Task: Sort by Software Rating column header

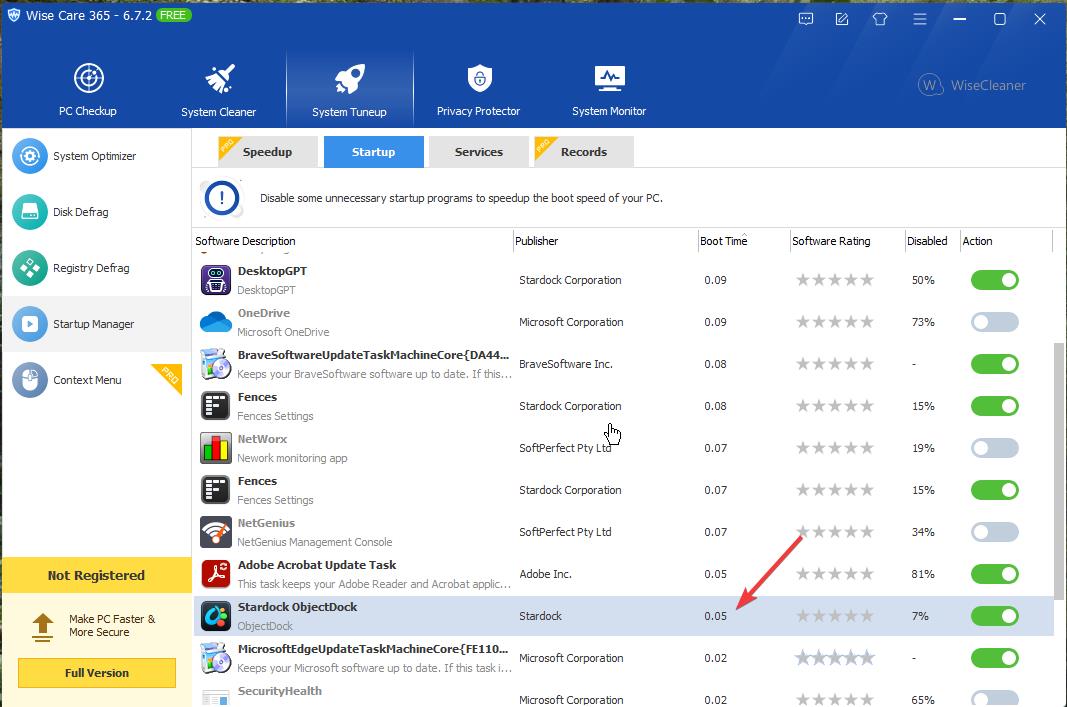Action: [x=847, y=241]
